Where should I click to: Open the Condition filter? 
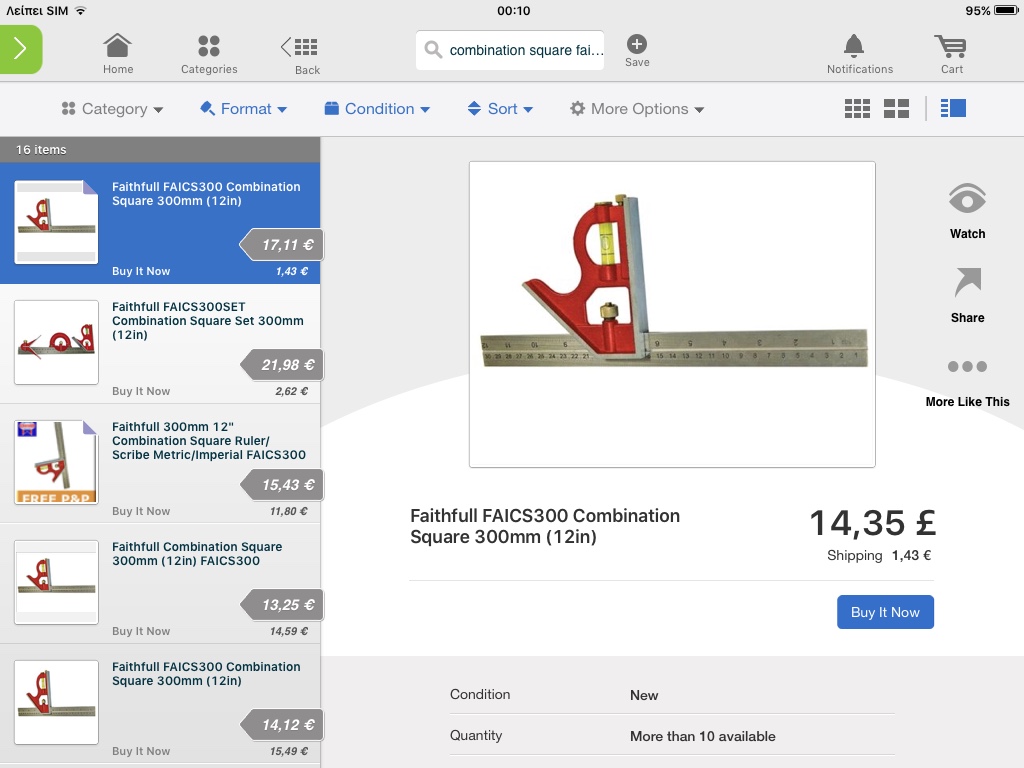coord(377,109)
